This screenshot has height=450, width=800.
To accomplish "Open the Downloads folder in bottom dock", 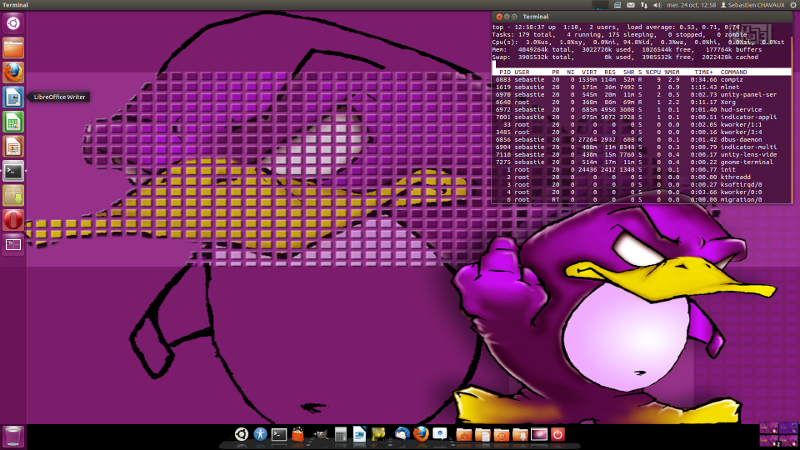I will (520, 434).
